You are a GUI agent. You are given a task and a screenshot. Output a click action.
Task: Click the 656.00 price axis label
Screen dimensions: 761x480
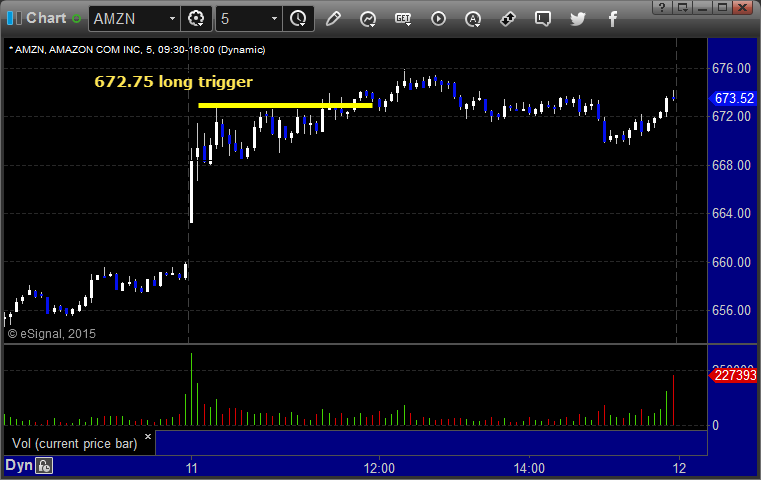(731, 310)
